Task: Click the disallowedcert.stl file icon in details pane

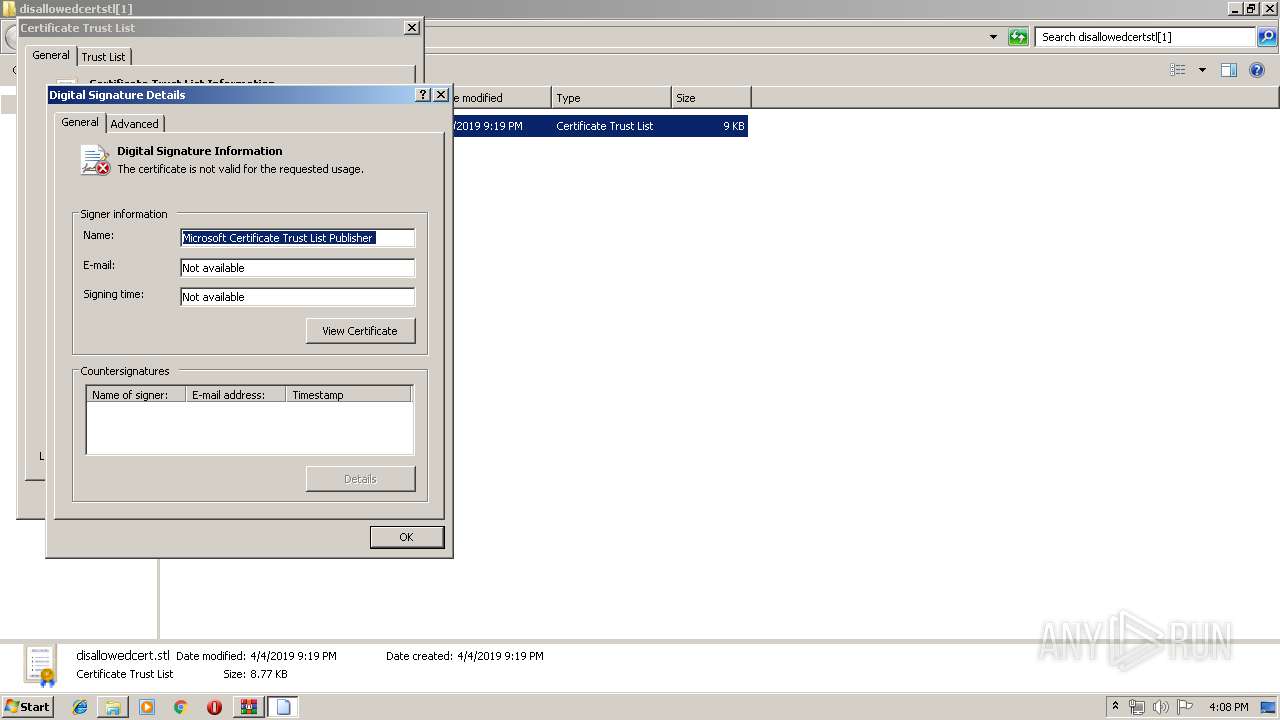Action: 41,666
